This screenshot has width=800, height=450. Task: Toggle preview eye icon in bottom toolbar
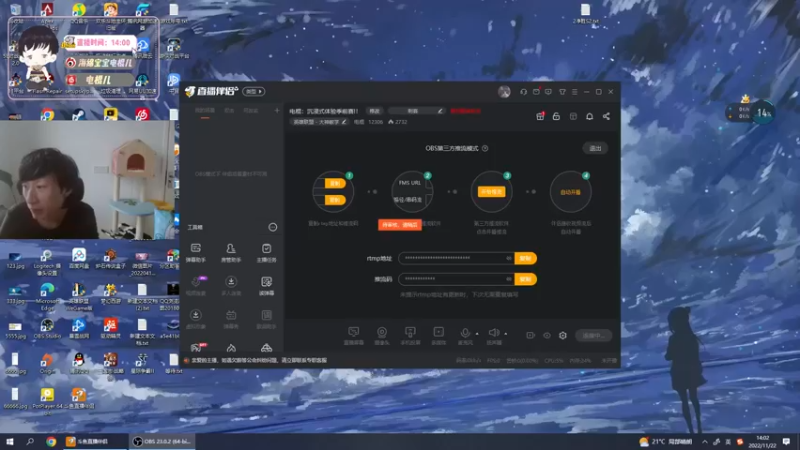click(547, 335)
